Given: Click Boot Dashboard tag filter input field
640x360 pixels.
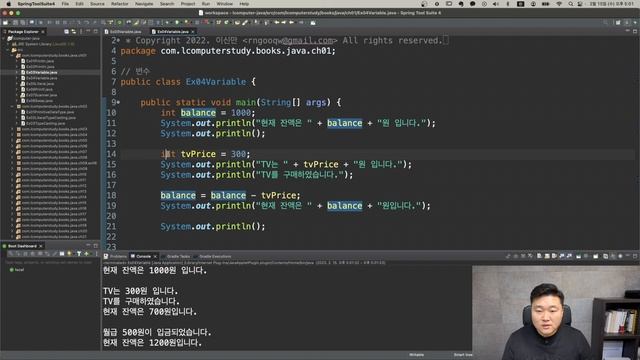Looking at the screenshot, I should pyautogui.click(x=50, y=262).
